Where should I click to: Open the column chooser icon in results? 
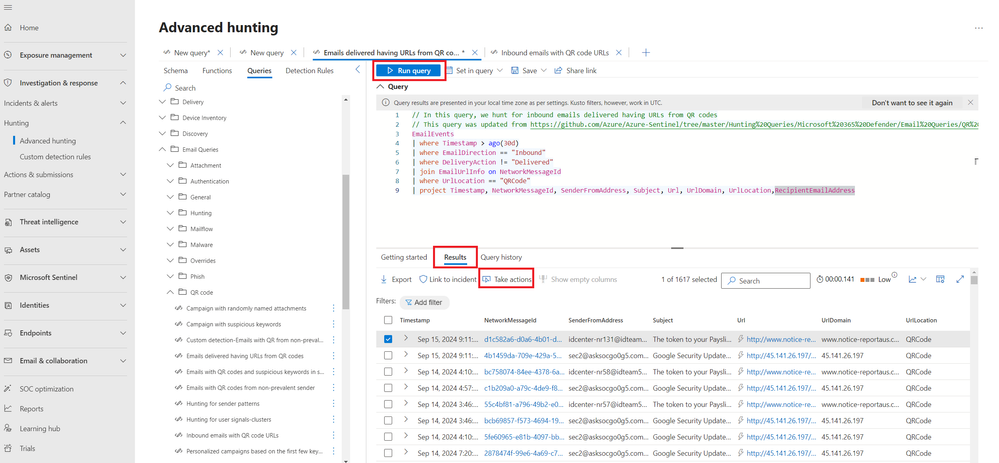pyautogui.click(x=940, y=280)
